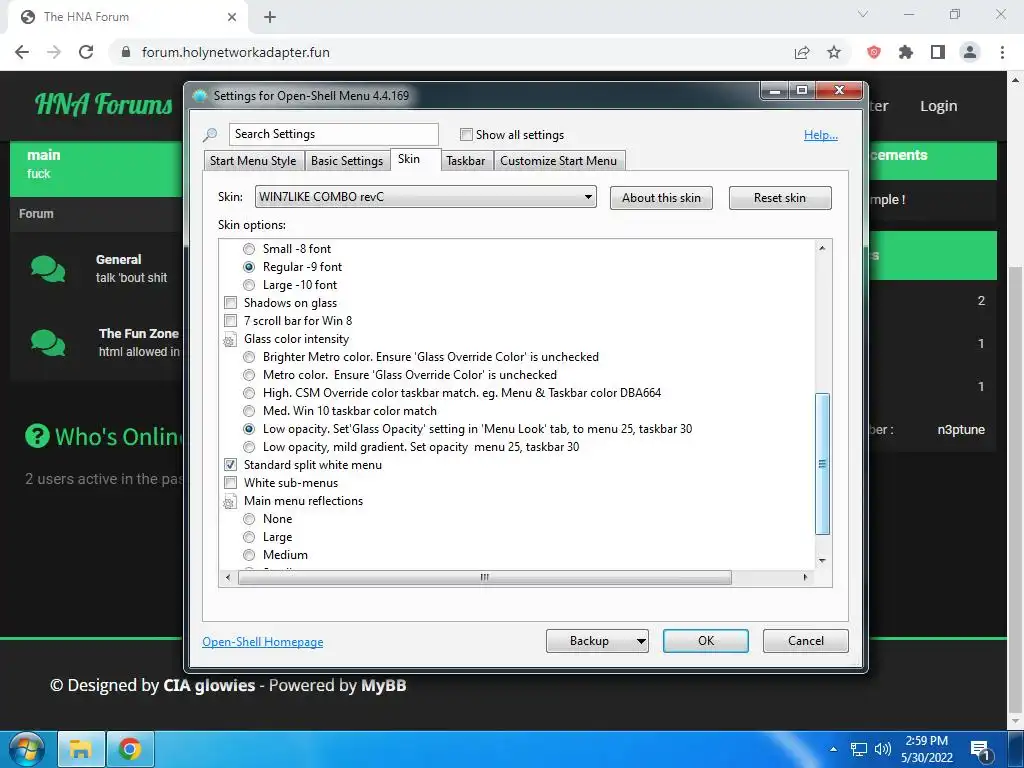Screen dimensions: 1024x768
Task: Select None under Main menu reflections
Action: pos(249,519)
